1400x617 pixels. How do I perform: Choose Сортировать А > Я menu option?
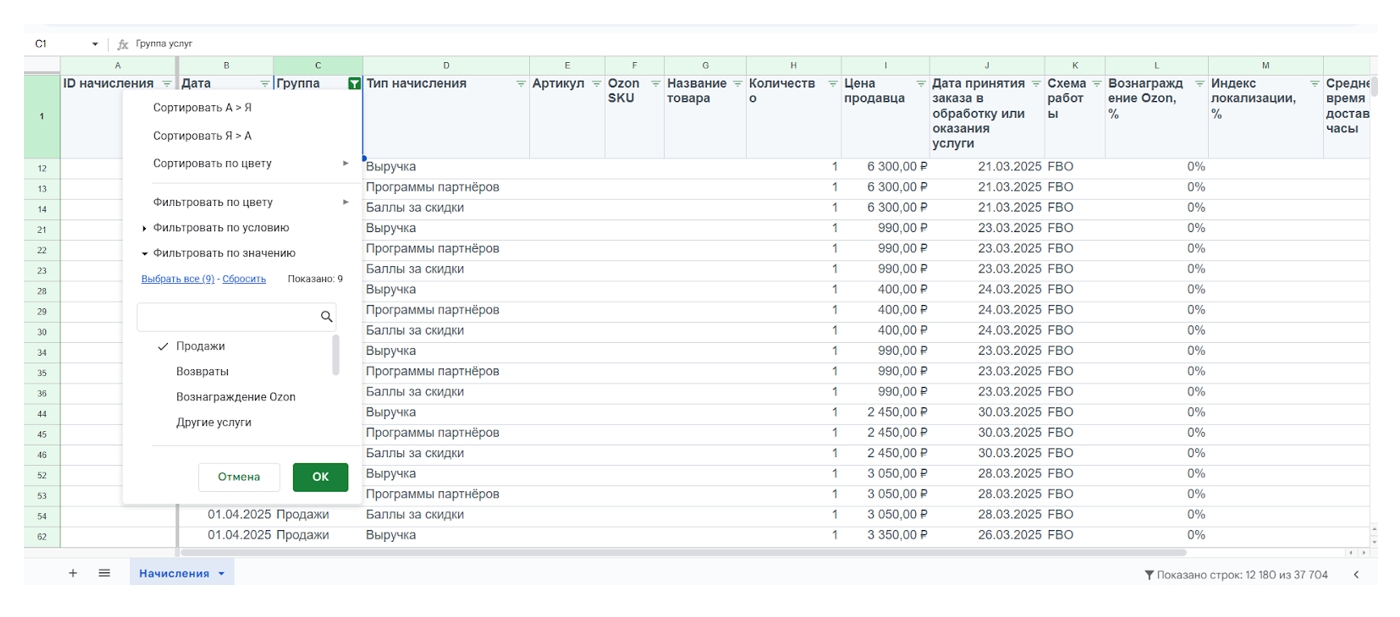[202, 108]
